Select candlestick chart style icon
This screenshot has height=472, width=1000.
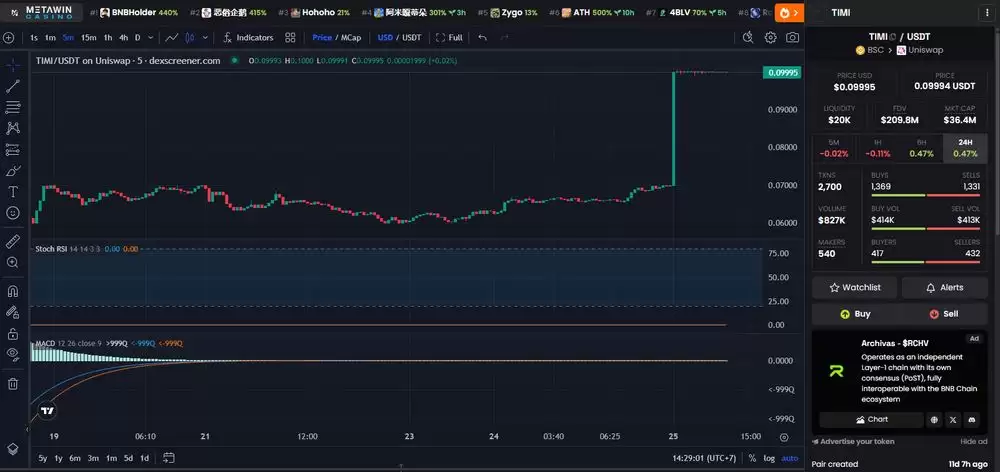(x=189, y=38)
